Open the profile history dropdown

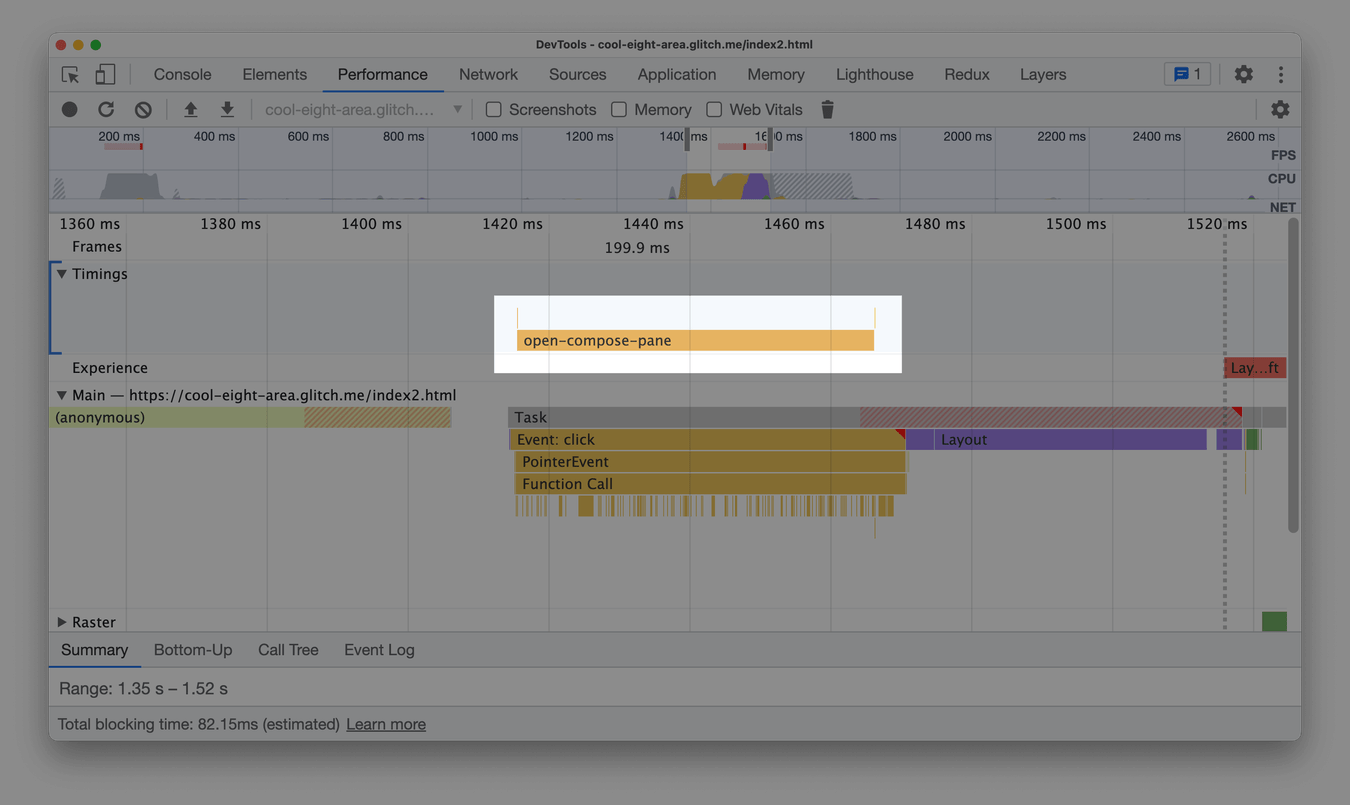(x=457, y=109)
